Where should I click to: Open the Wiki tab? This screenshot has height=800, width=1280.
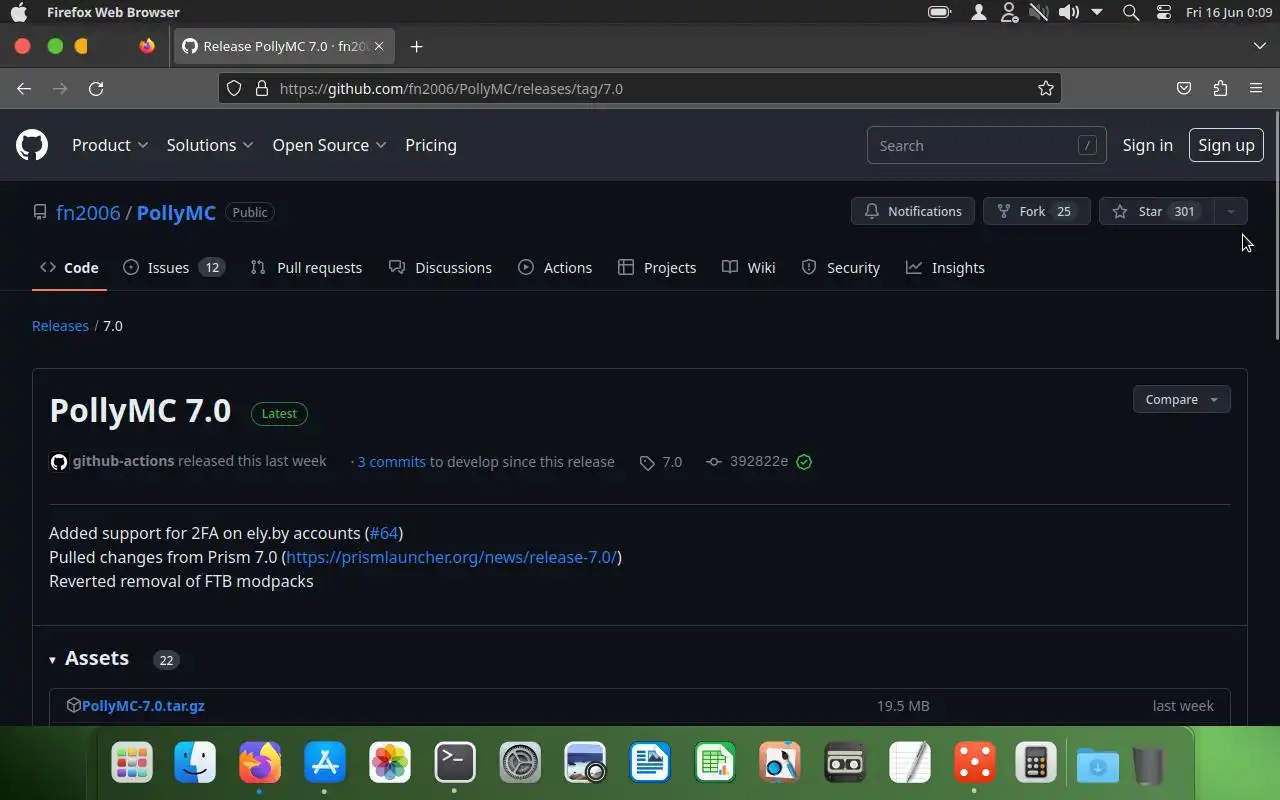(x=749, y=268)
